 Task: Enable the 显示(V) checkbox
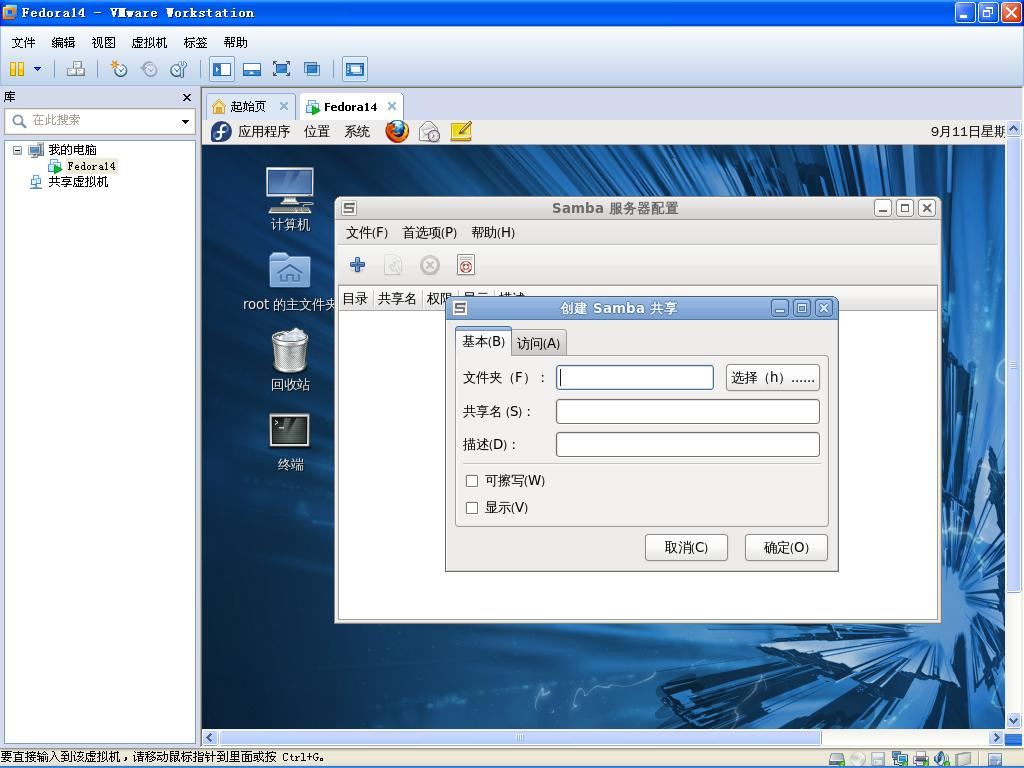tap(472, 508)
